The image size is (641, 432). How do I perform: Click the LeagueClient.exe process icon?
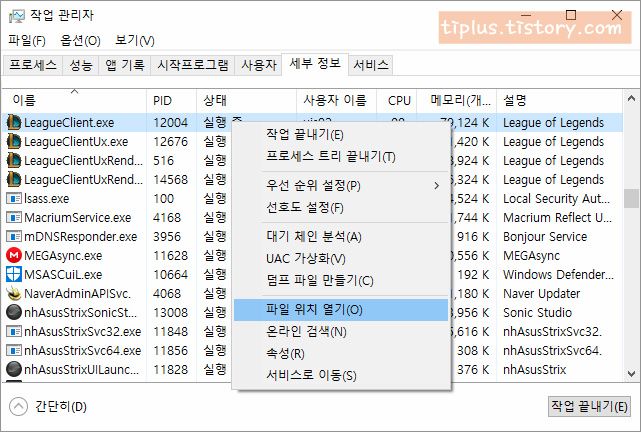pyautogui.click(x=14, y=122)
